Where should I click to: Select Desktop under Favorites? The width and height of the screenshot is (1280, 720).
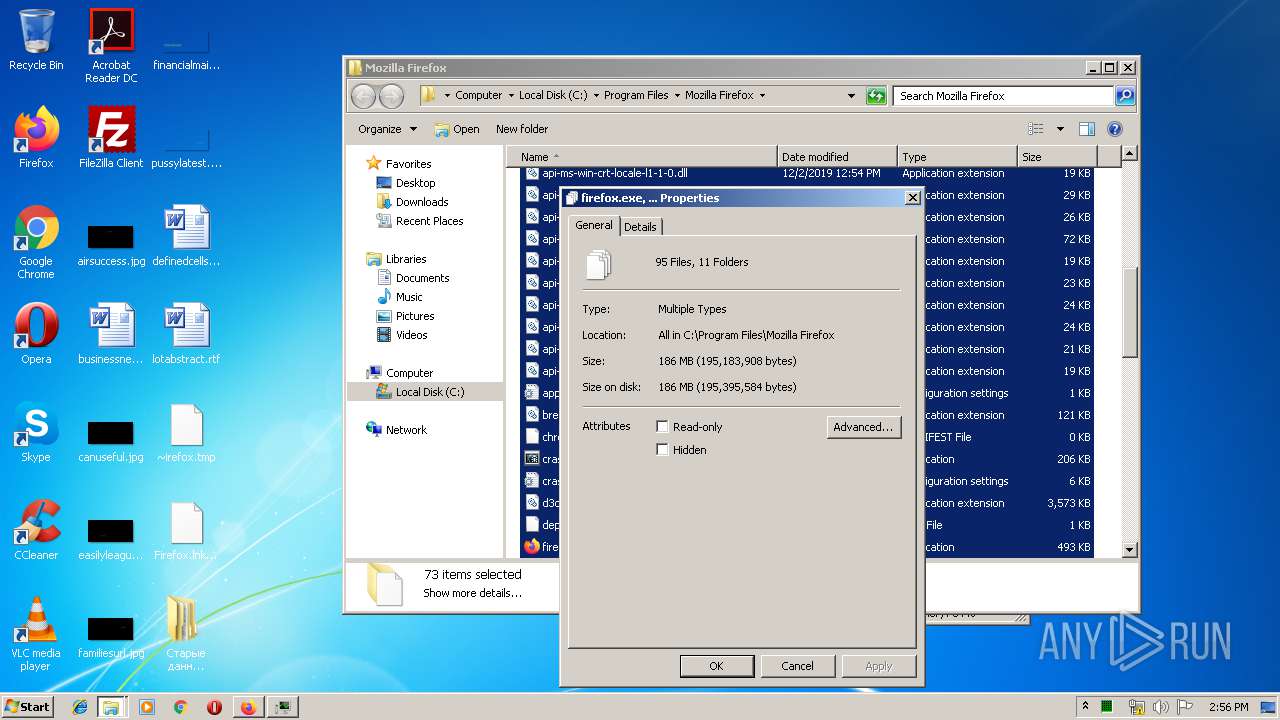click(x=415, y=183)
